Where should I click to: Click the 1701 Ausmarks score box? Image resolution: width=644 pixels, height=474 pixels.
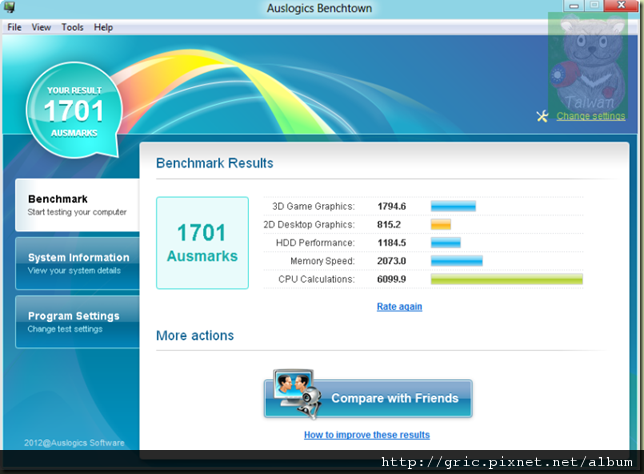click(x=202, y=243)
